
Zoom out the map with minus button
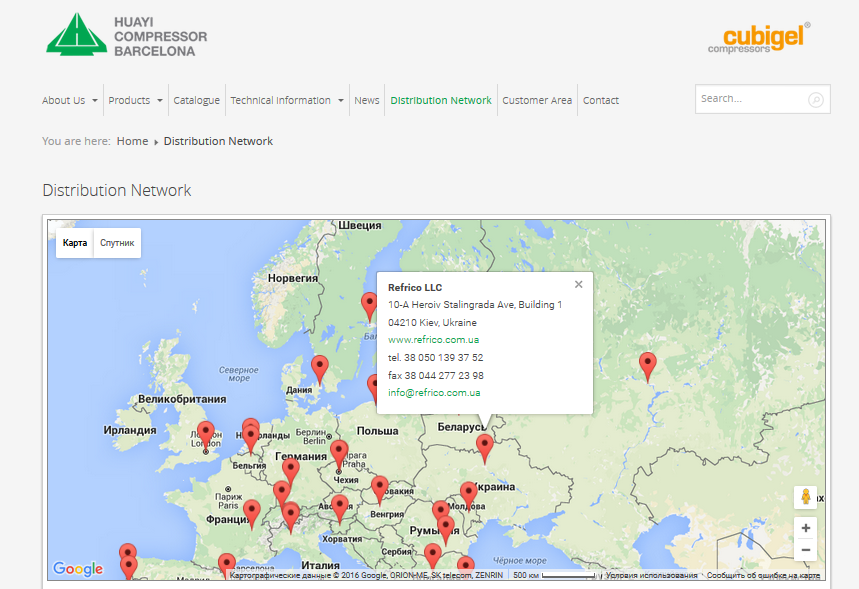805,550
